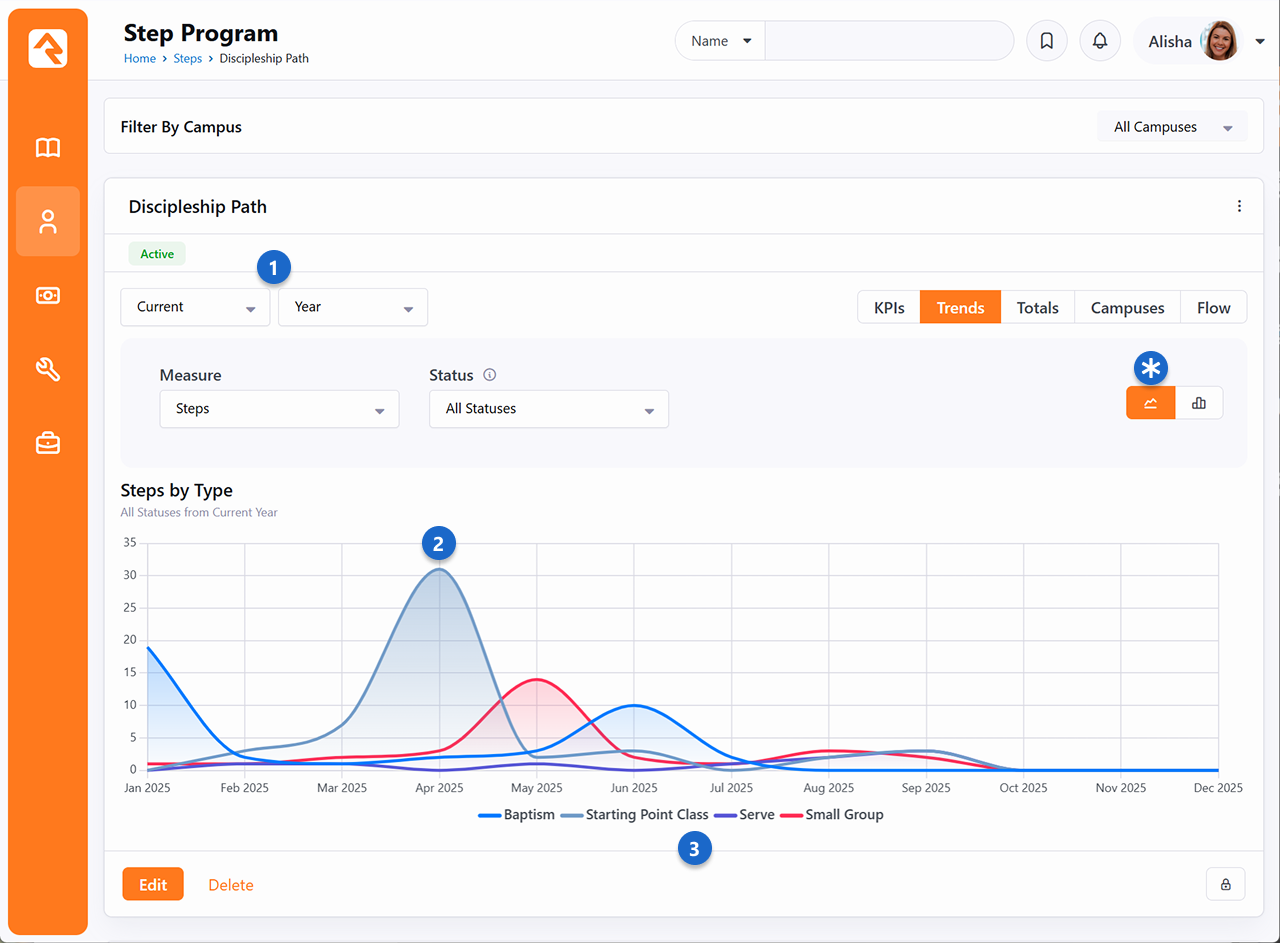This screenshot has width=1280, height=943.
Task: Switch to line chart view
Action: tap(1151, 403)
